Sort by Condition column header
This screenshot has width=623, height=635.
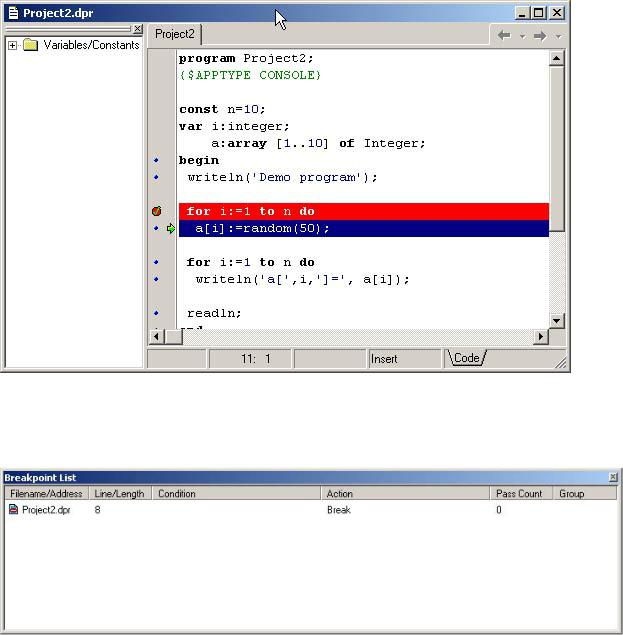click(236, 494)
